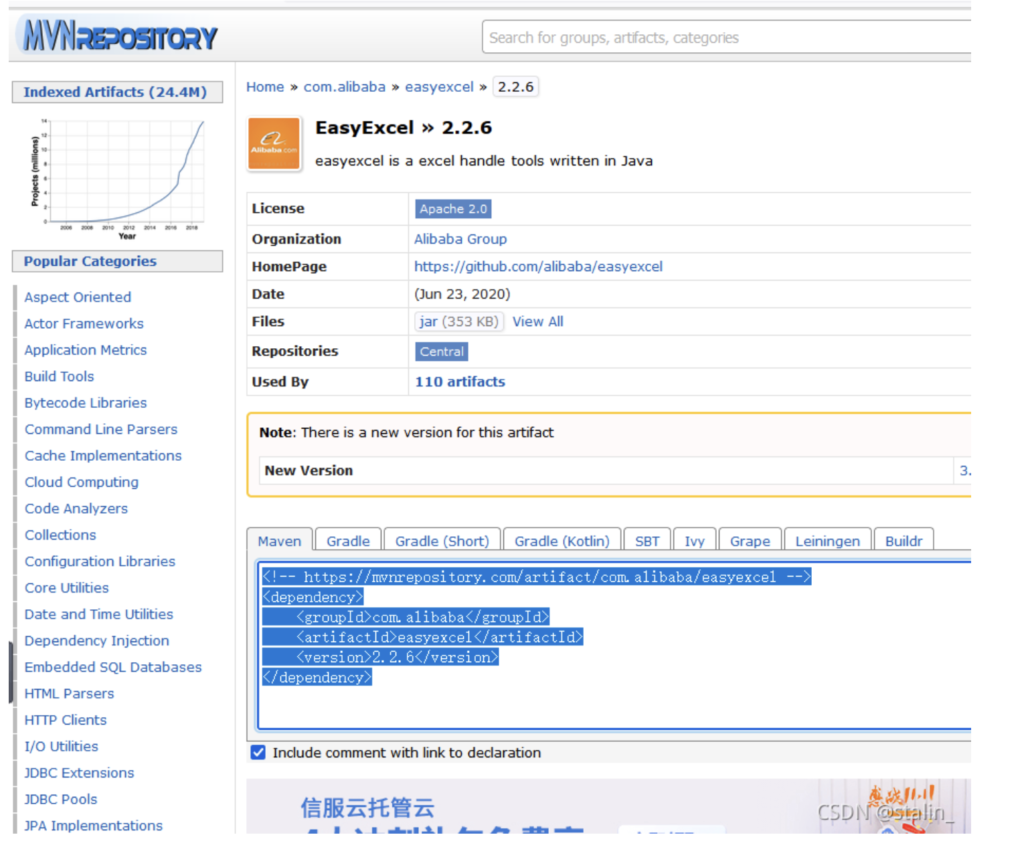The image size is (1024, 841).
Task: Switch to the Gradle tab
Action: (348, 541)
